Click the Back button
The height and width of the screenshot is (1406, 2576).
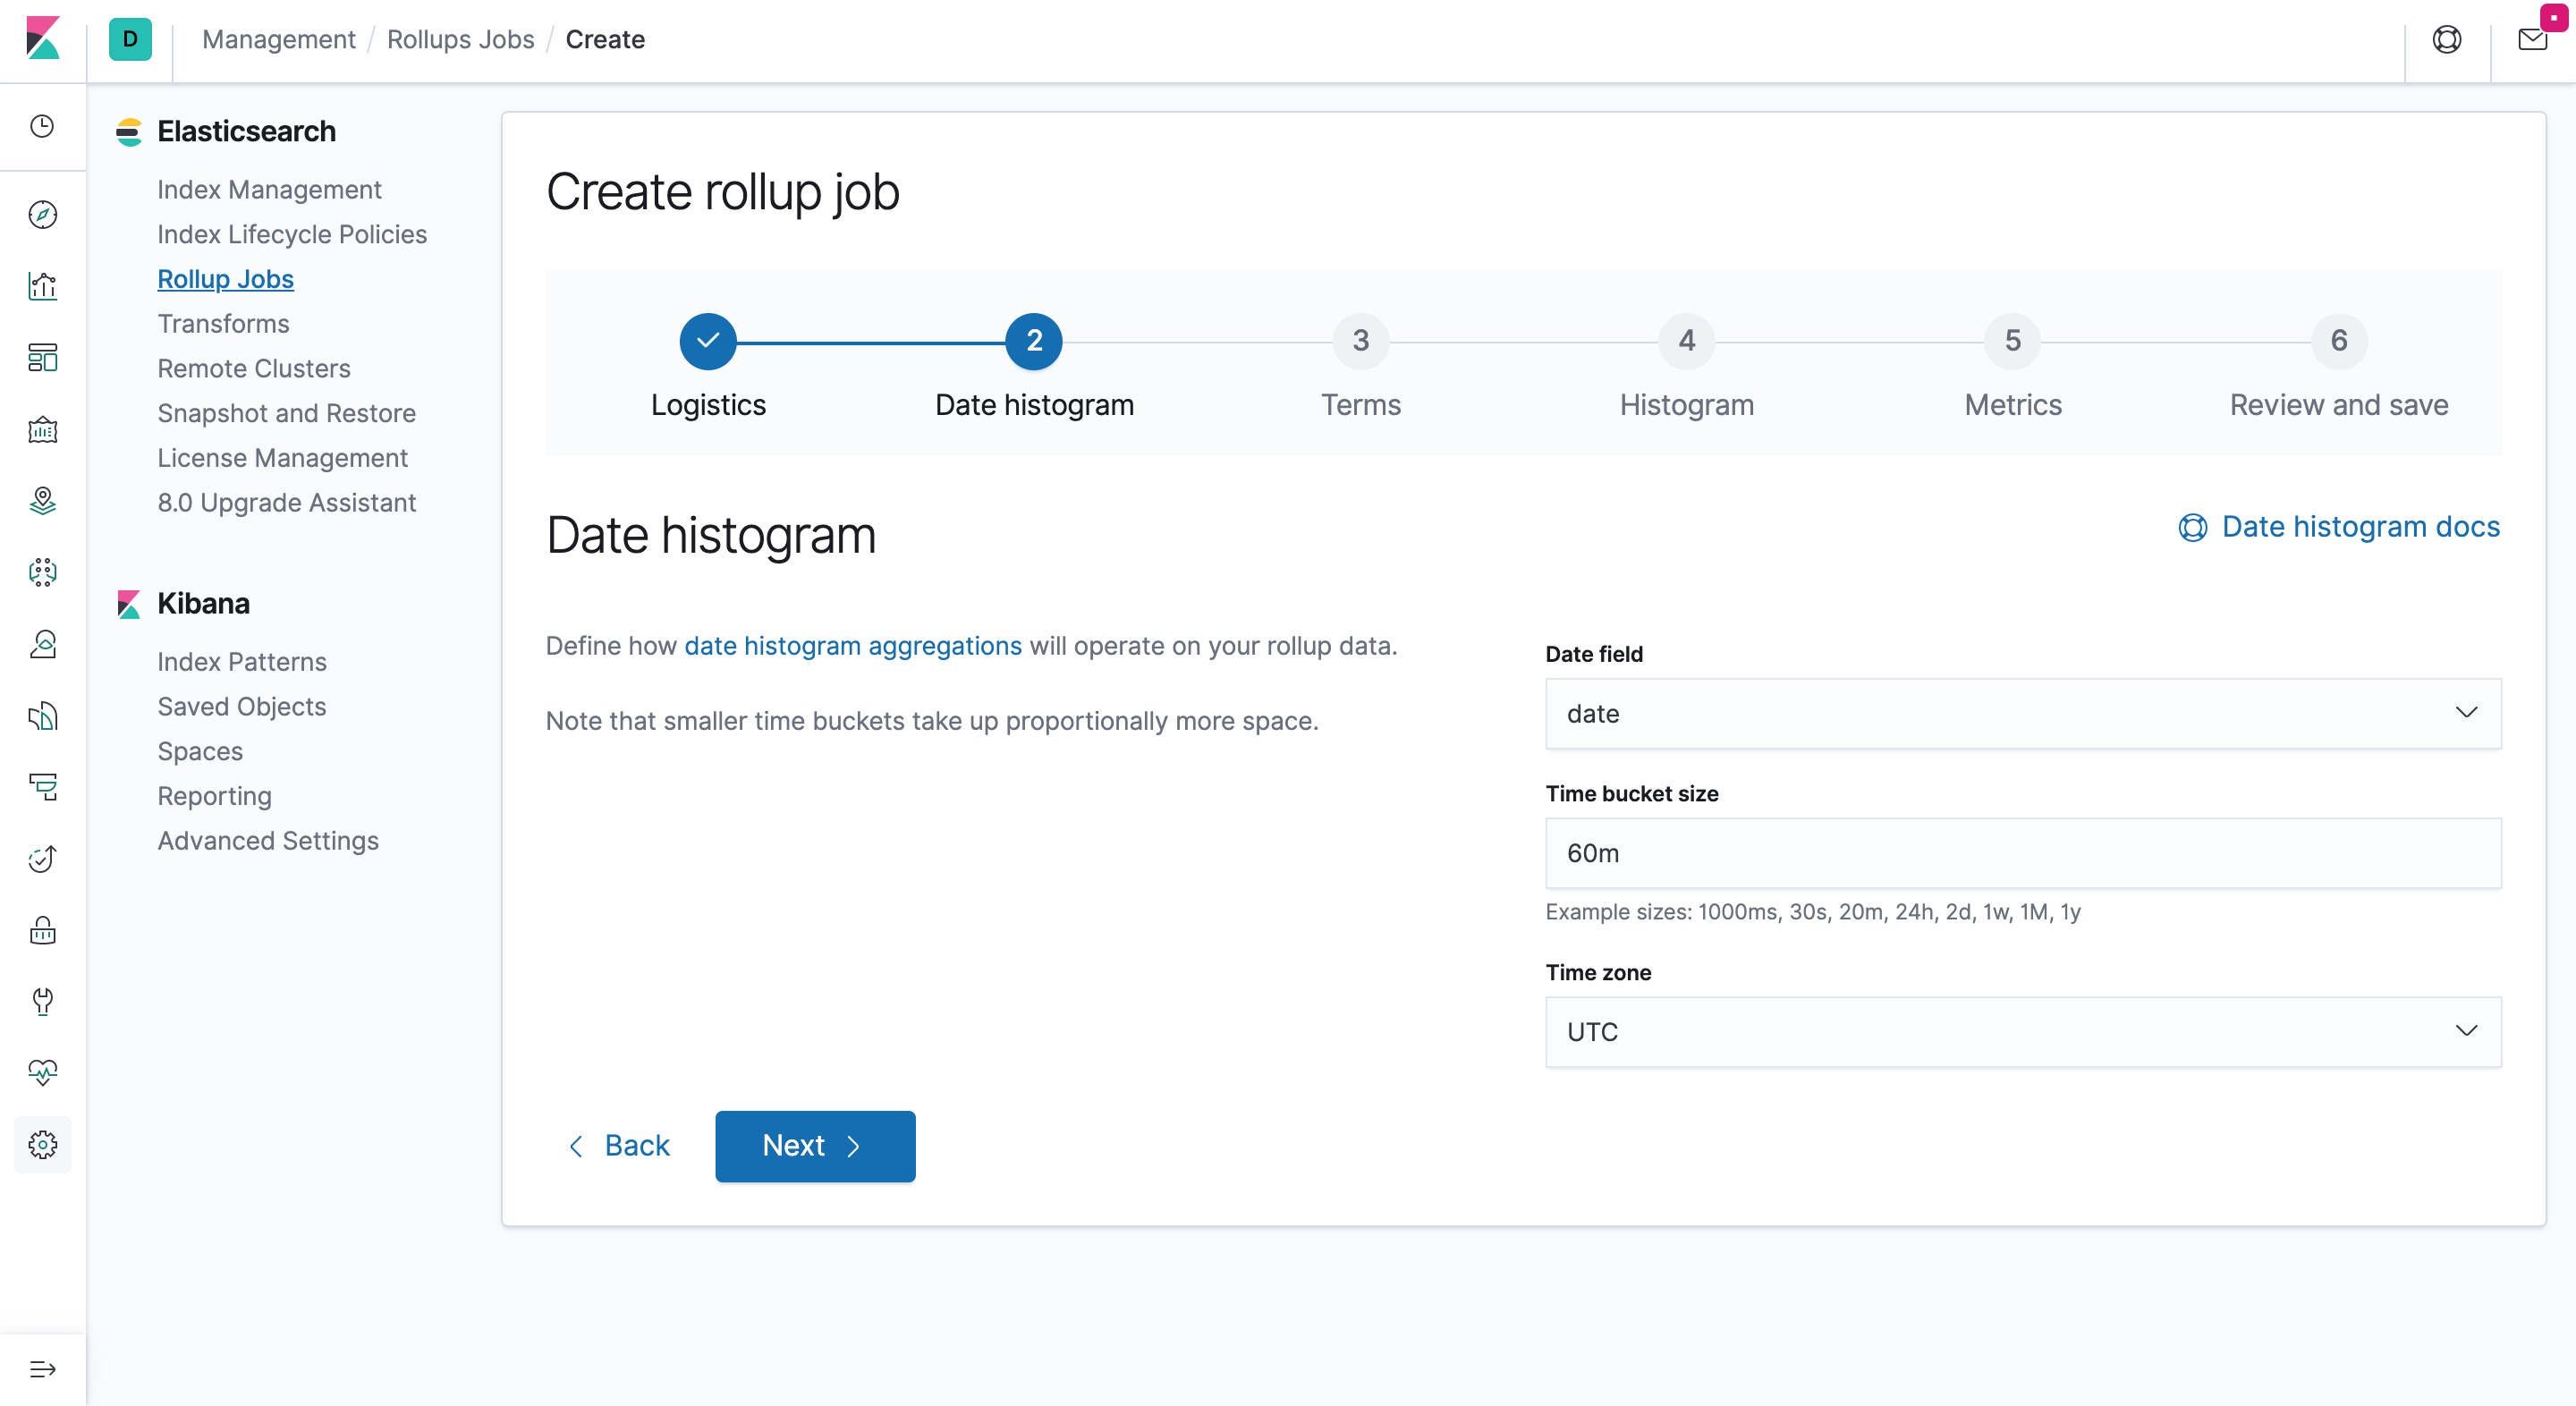point(619,1145)
